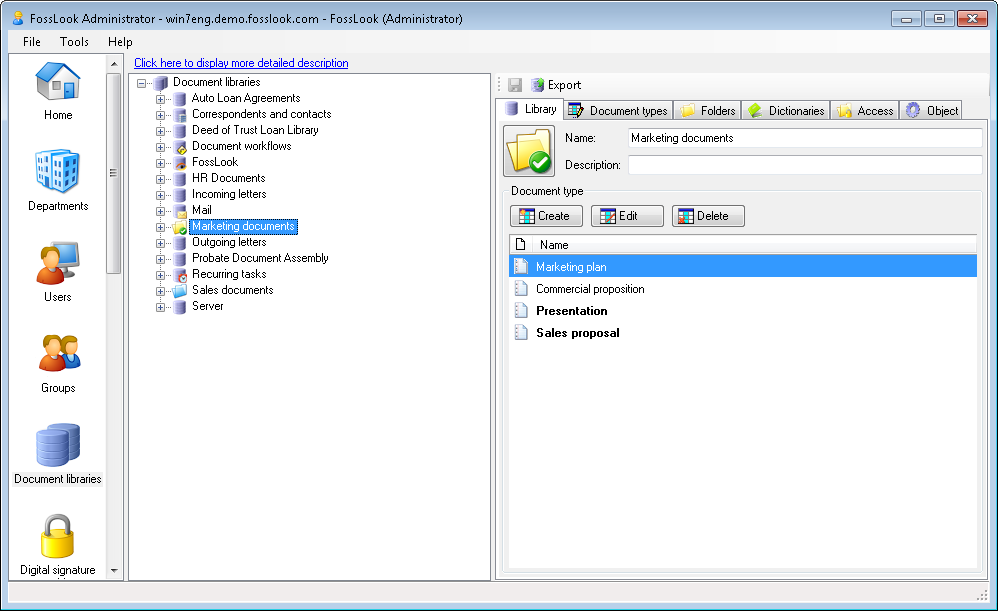Click the Presentation document icon
998x611 pixels.
(x=521, y=311)
